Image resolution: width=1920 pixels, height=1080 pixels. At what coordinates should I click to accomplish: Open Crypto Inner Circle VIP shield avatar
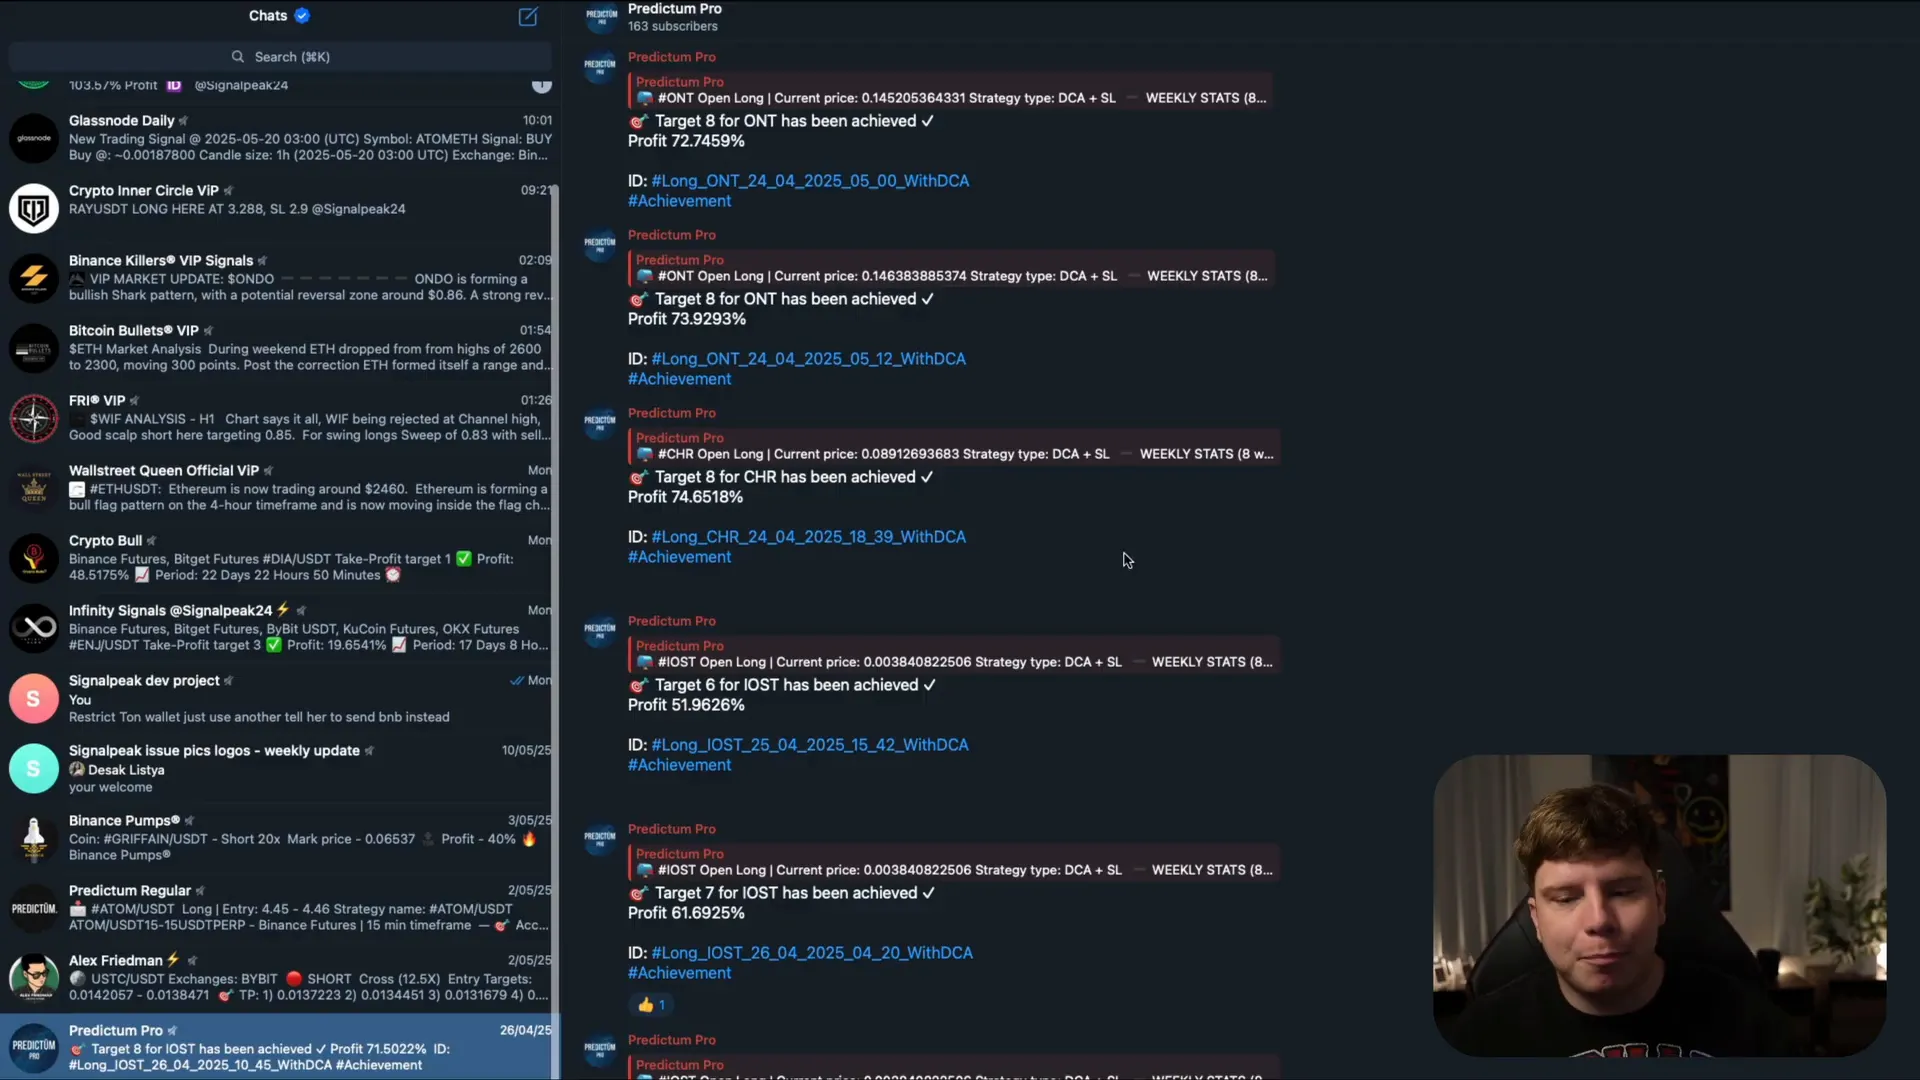coord(34,208)
